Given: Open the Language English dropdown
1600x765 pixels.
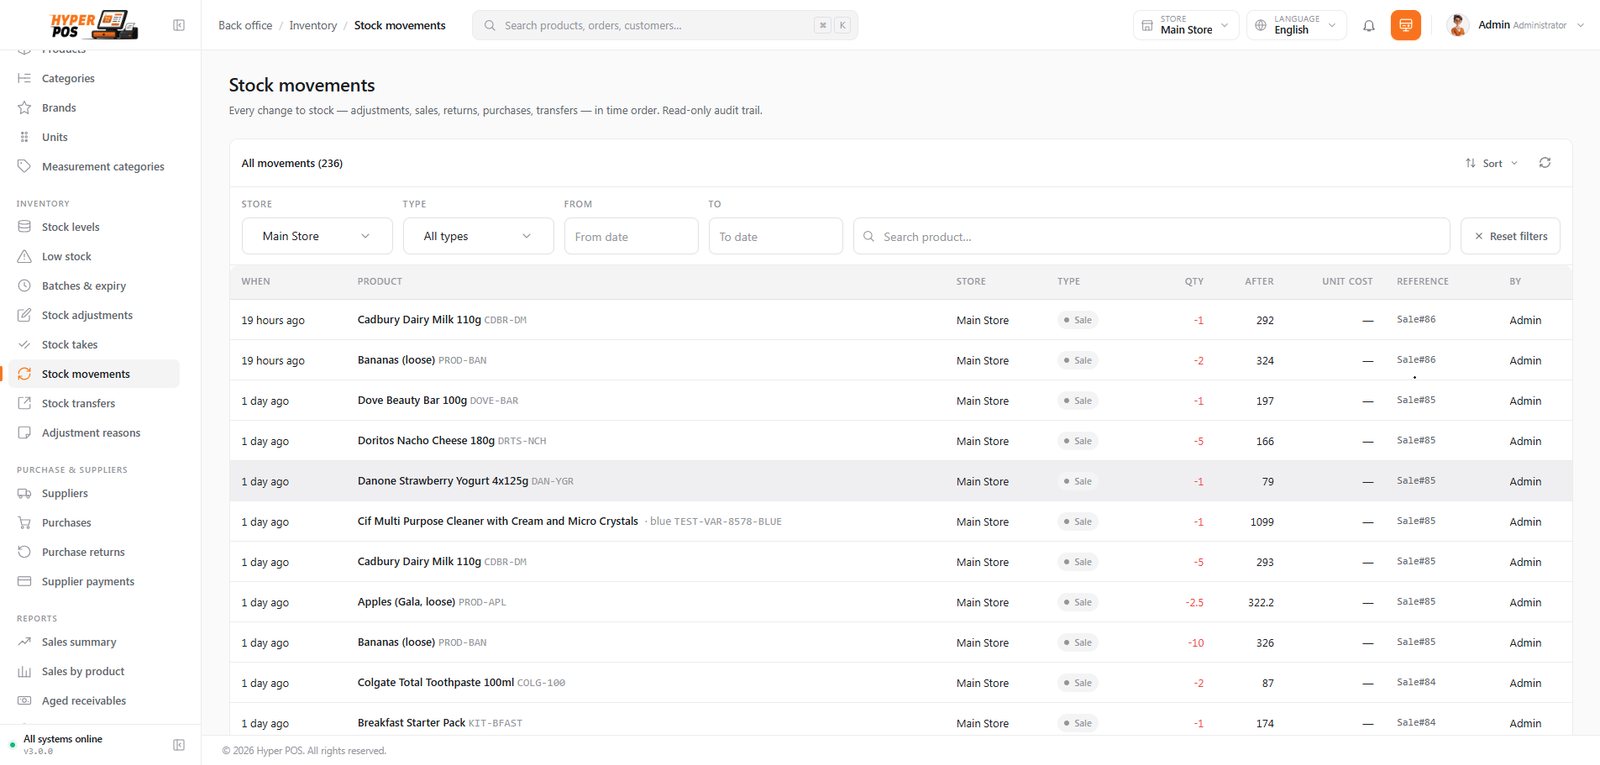Looking at the screenshot, I should pyautogui.click(x=1296, y=25).
